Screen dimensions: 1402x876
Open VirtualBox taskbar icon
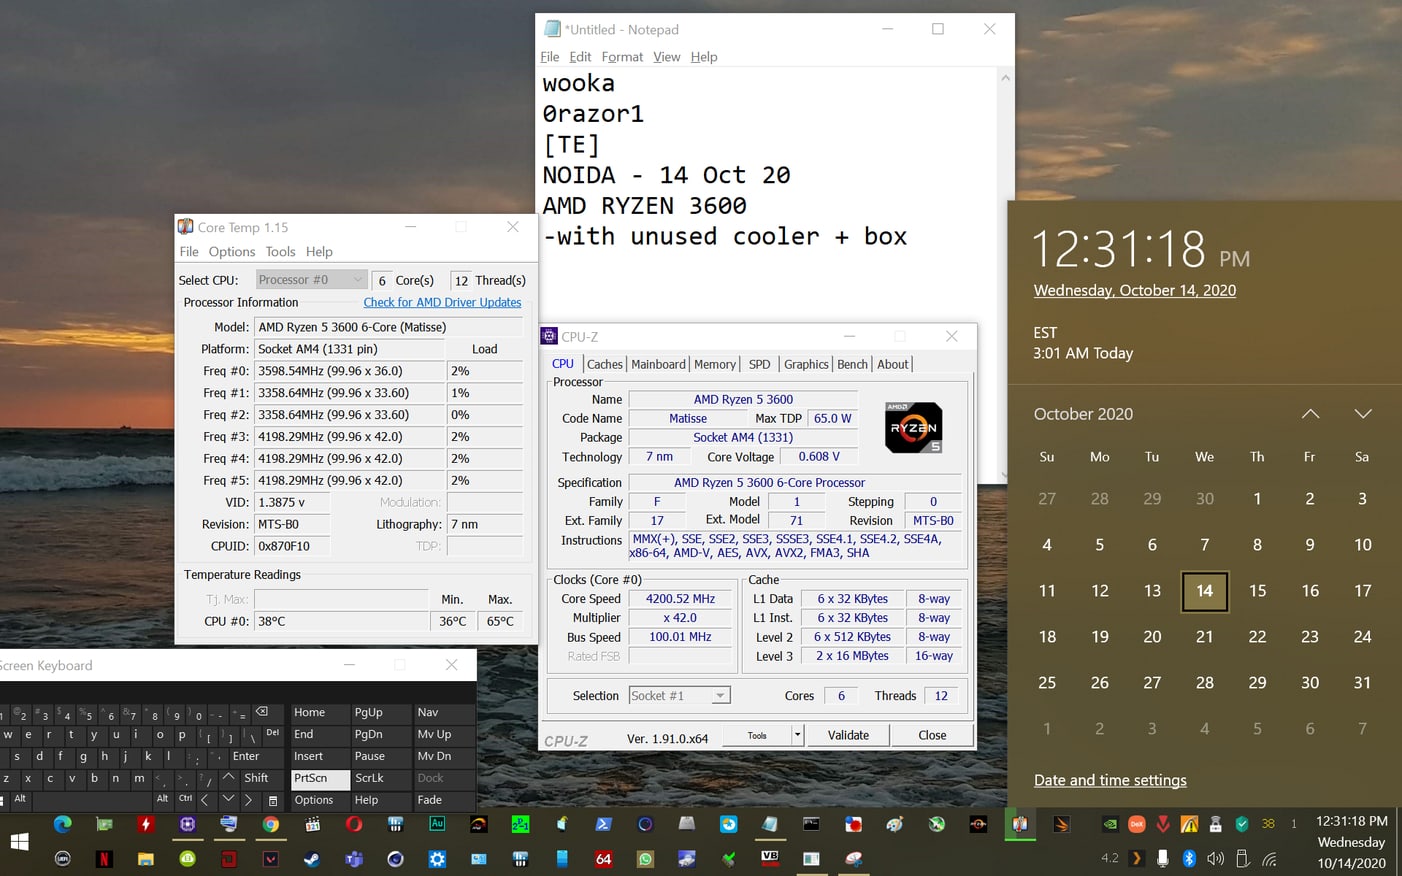pos(770,859)
